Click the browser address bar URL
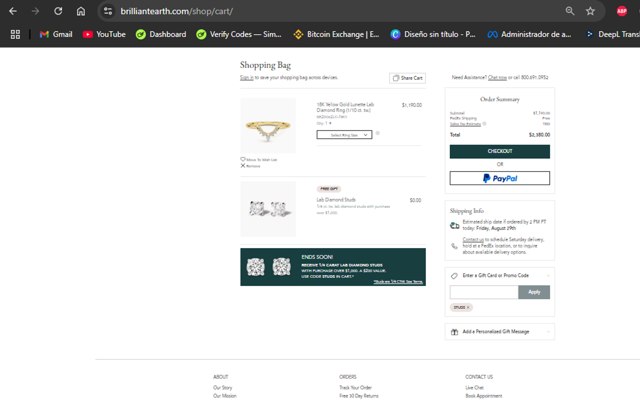The height and width of the screenshot is (400, 640). pyautogui.click(x=176, y=11)
